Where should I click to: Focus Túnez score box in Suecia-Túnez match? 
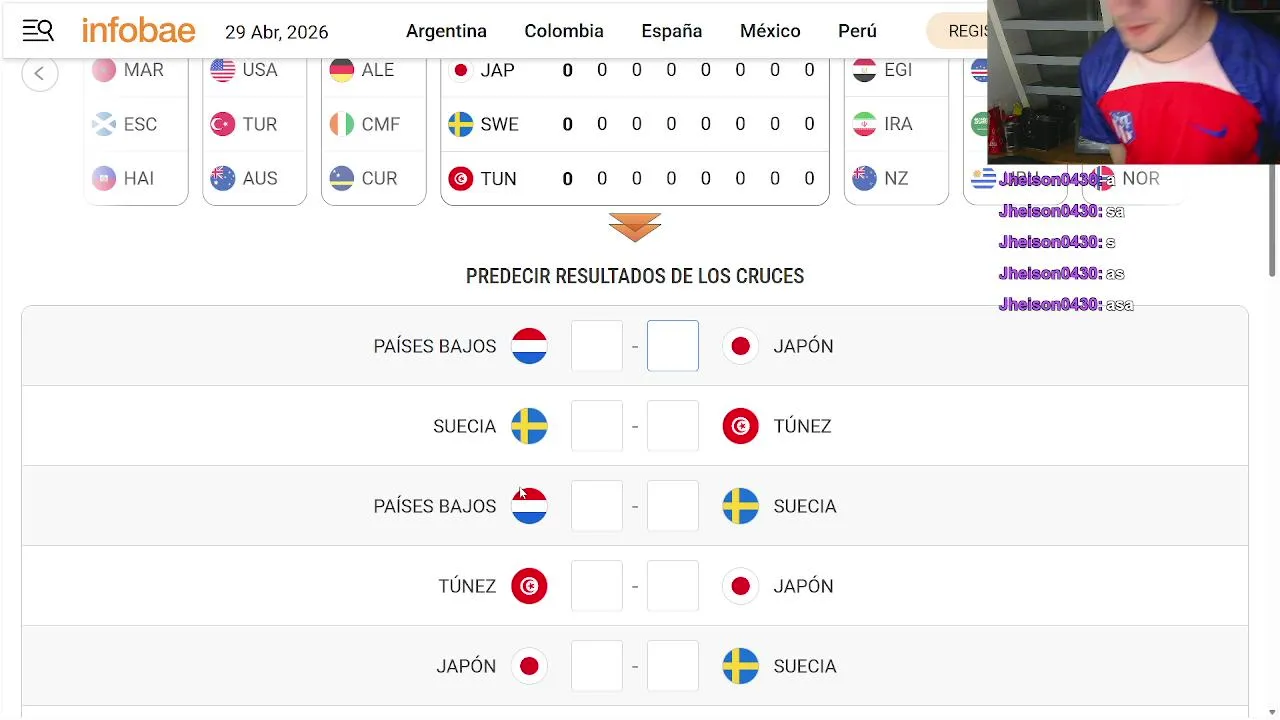(673, 426)
